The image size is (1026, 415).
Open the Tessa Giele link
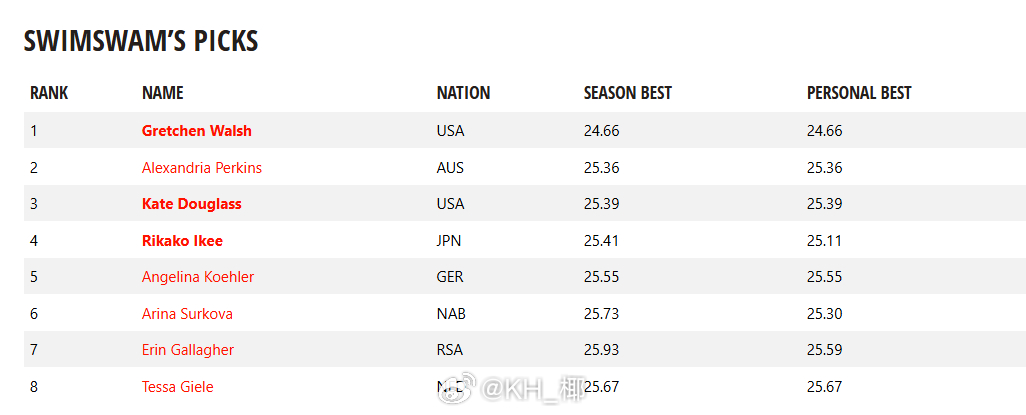point(177,387)
